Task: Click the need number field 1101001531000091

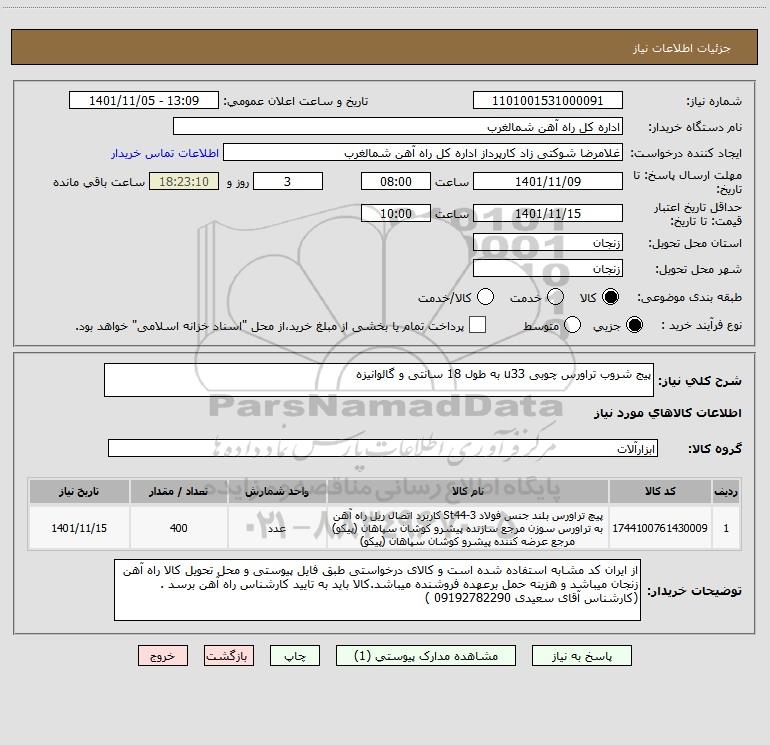Action: point(548,101)
